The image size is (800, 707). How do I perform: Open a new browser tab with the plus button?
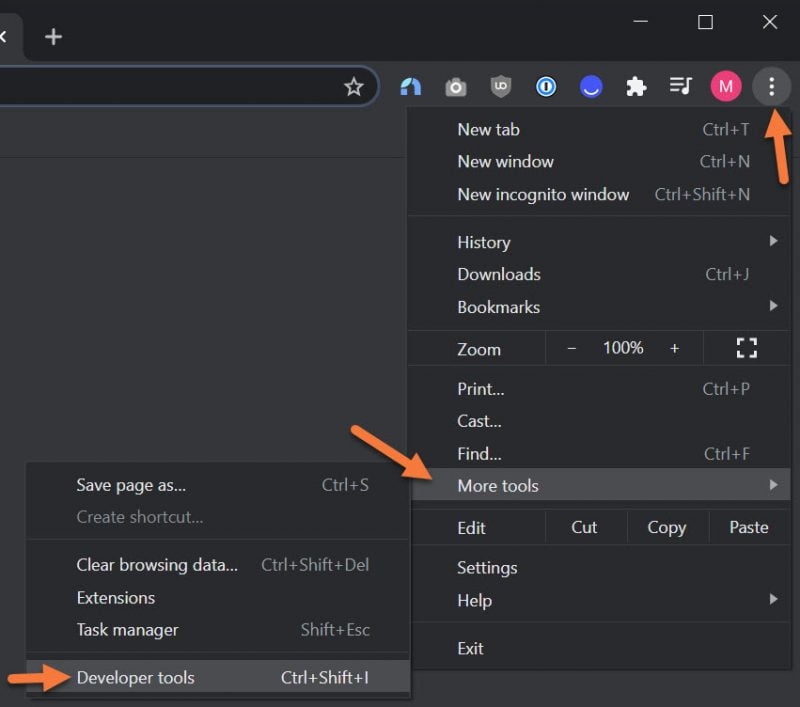[53, 36]
